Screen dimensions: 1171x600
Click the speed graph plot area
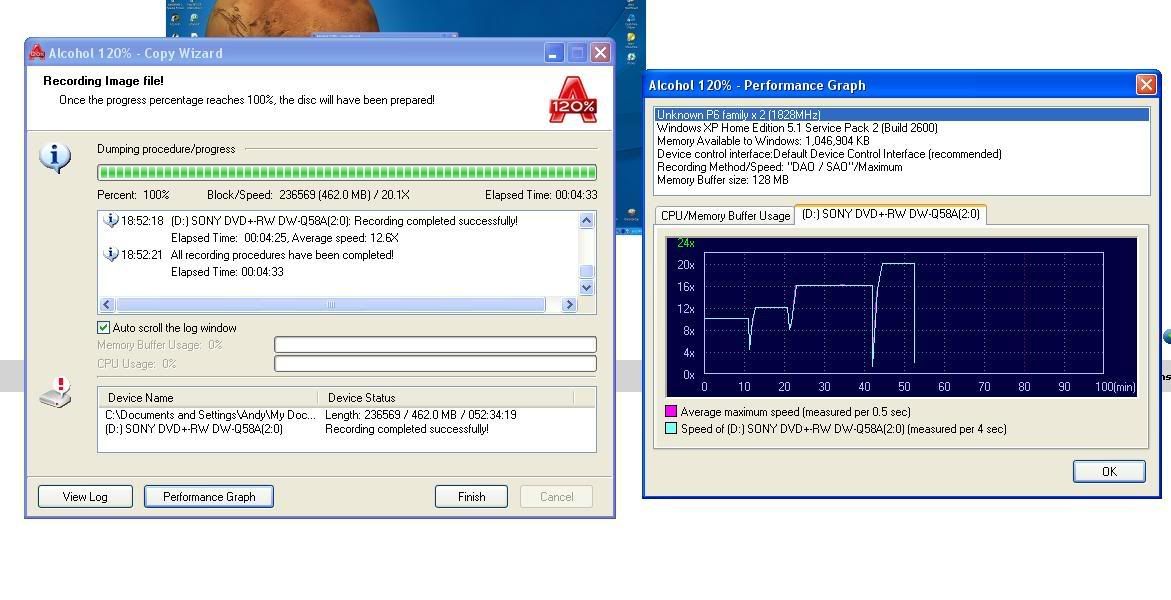[x=903, y=313]
